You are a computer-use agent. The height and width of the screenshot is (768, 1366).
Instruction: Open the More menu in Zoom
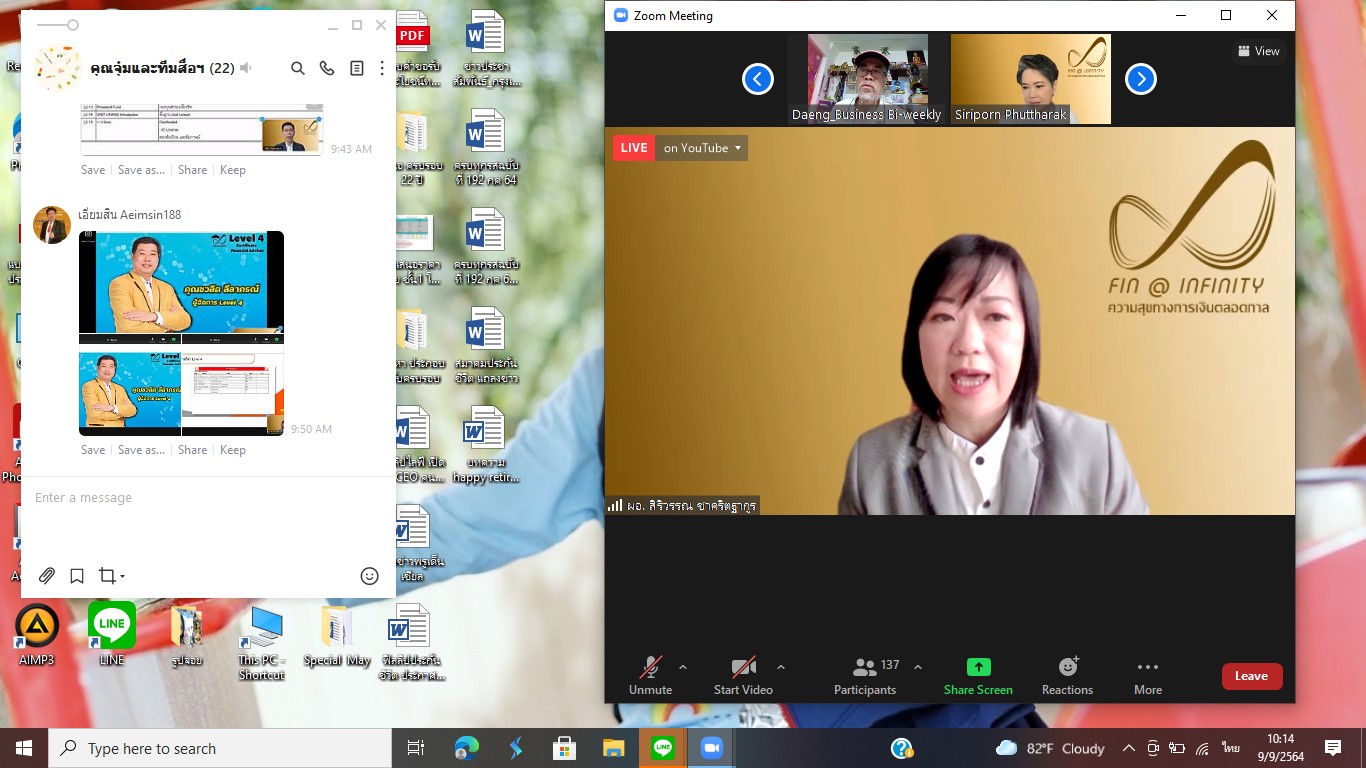(x=1147, y=676)
